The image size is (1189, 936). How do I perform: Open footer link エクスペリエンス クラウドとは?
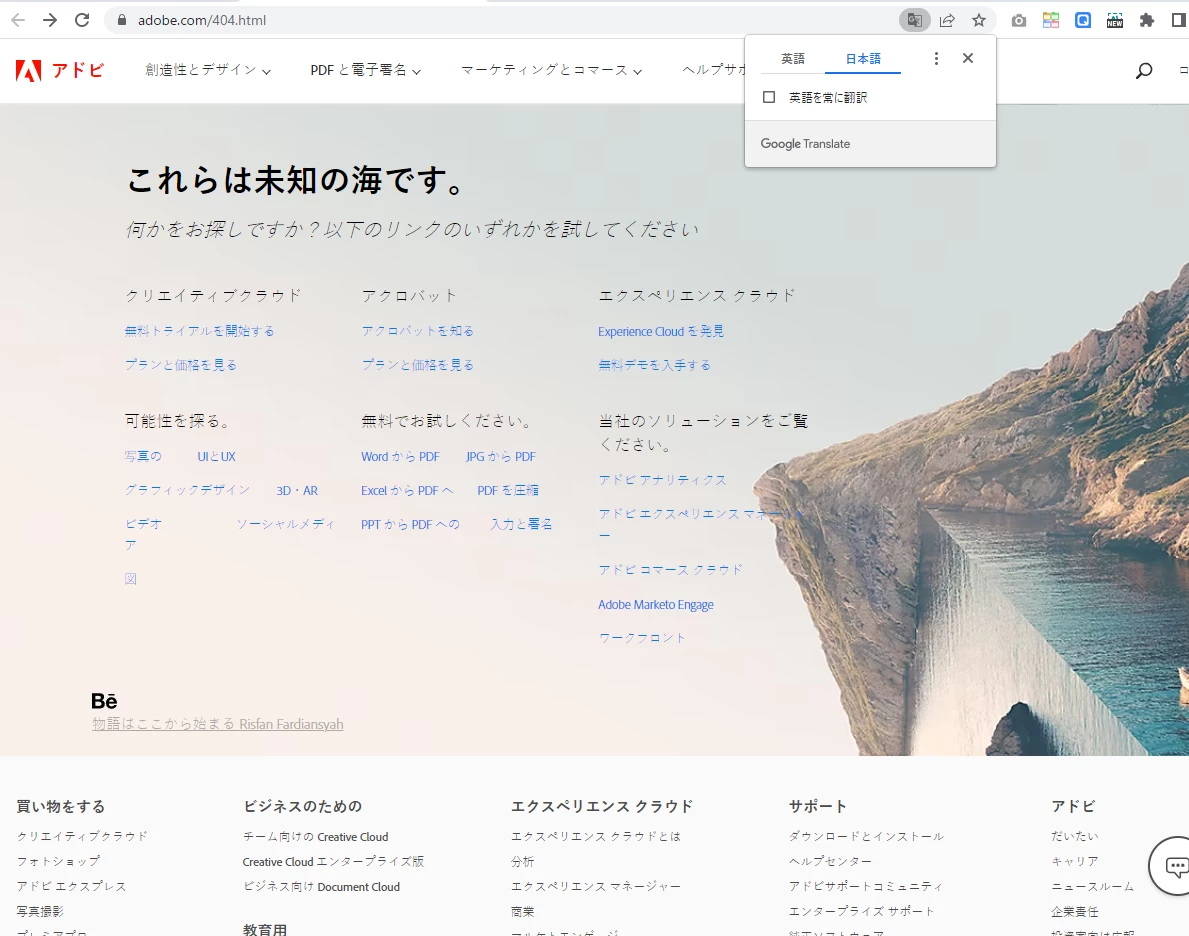(x=596, y=836)
